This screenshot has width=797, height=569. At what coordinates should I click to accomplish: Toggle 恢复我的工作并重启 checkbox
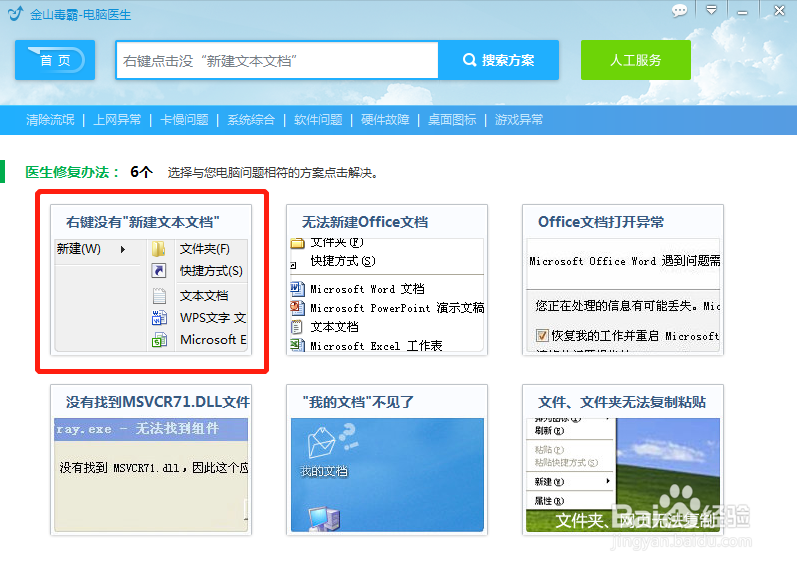(542, 336)
